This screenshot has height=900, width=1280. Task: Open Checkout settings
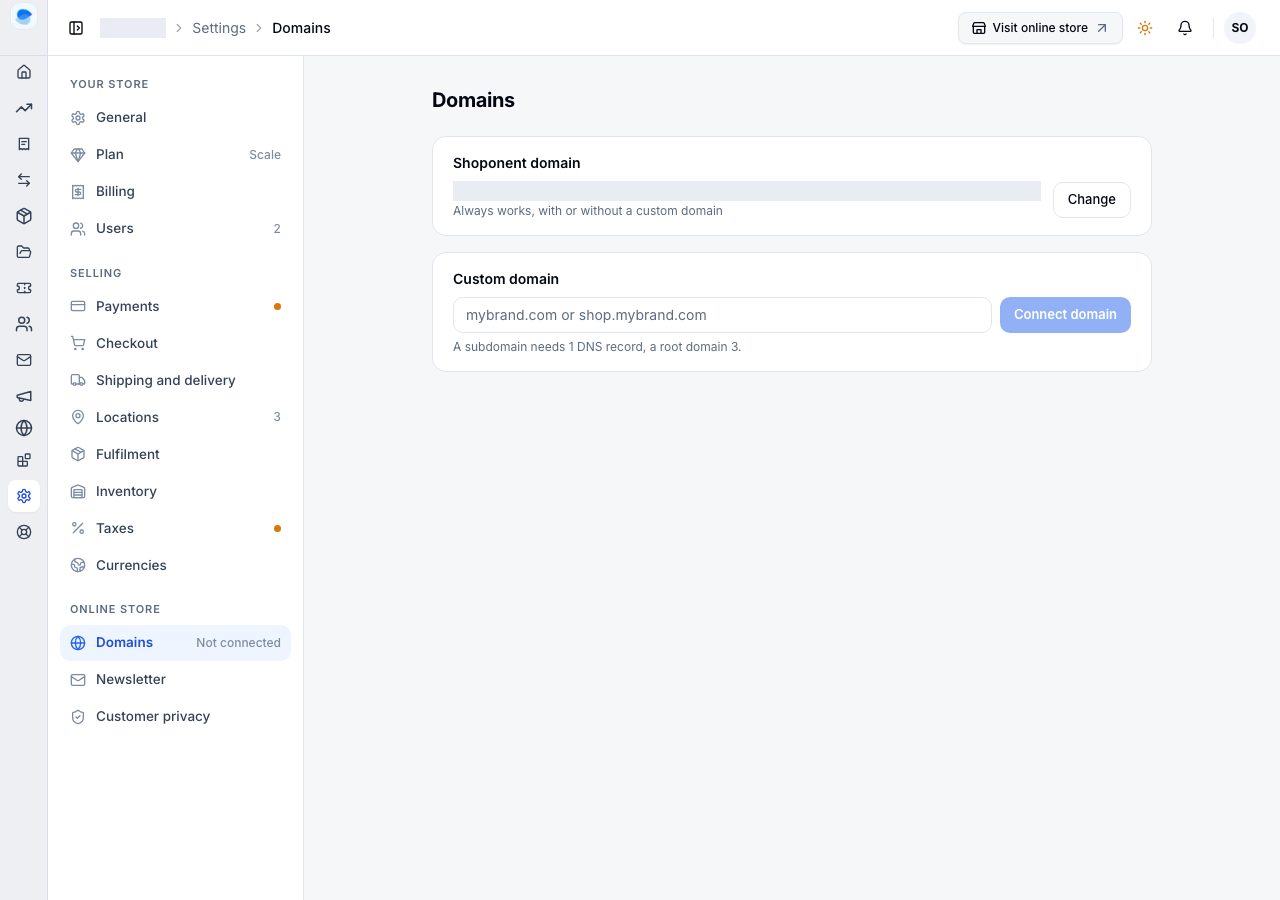tap(175, 343)
